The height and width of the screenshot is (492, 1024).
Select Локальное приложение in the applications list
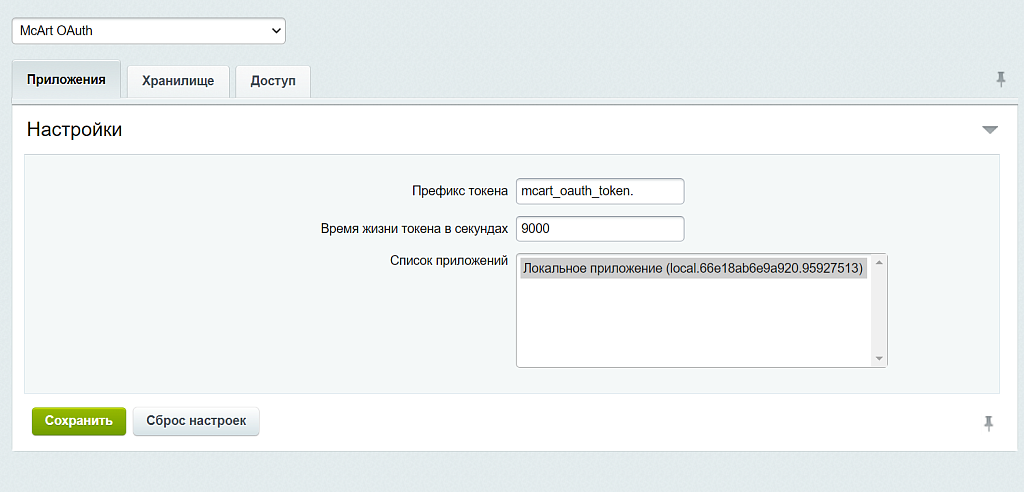pyautogui.click(x=692, y=269)
